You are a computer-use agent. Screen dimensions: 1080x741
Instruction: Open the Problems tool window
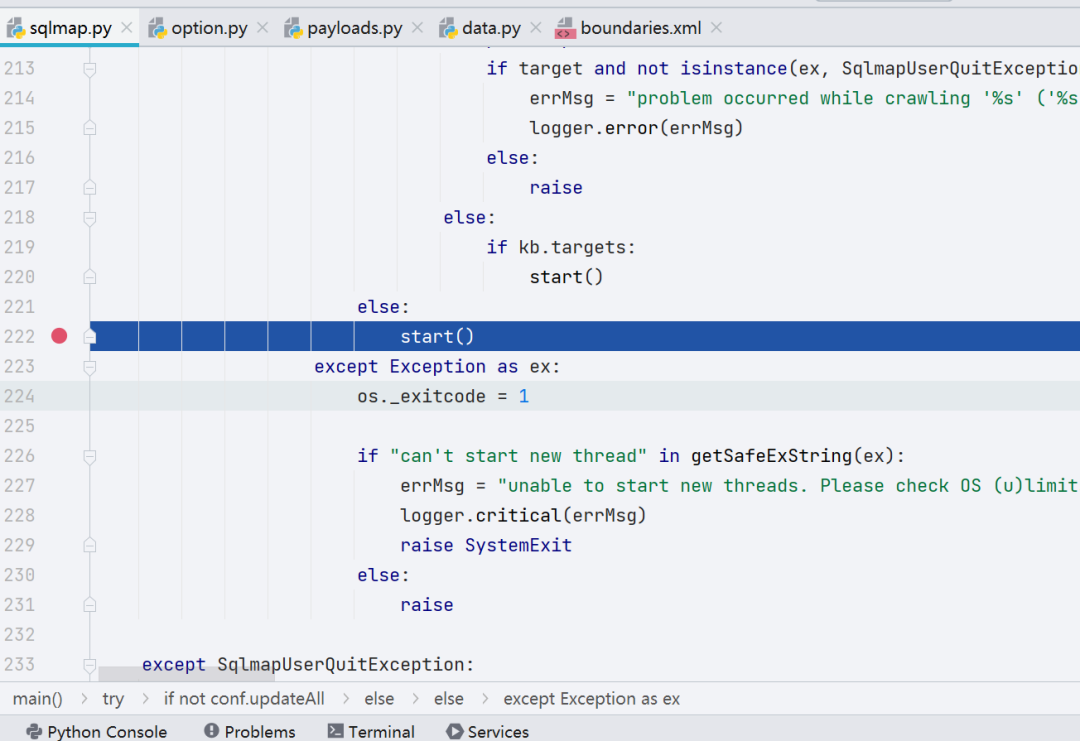[250, 731]
